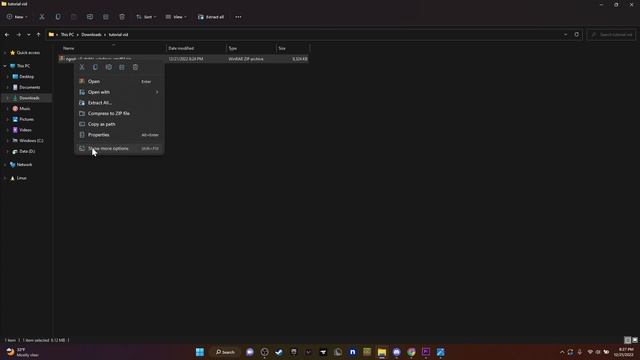This screenshot has height=360, width=640.
Task: Select Pictures in the sidebar
Action: [26, 119]
